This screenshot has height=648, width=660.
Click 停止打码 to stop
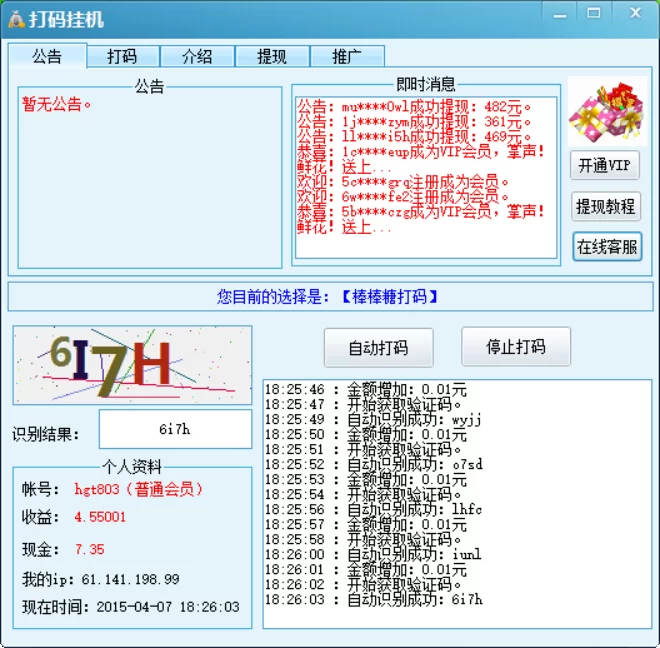[516, 347]
